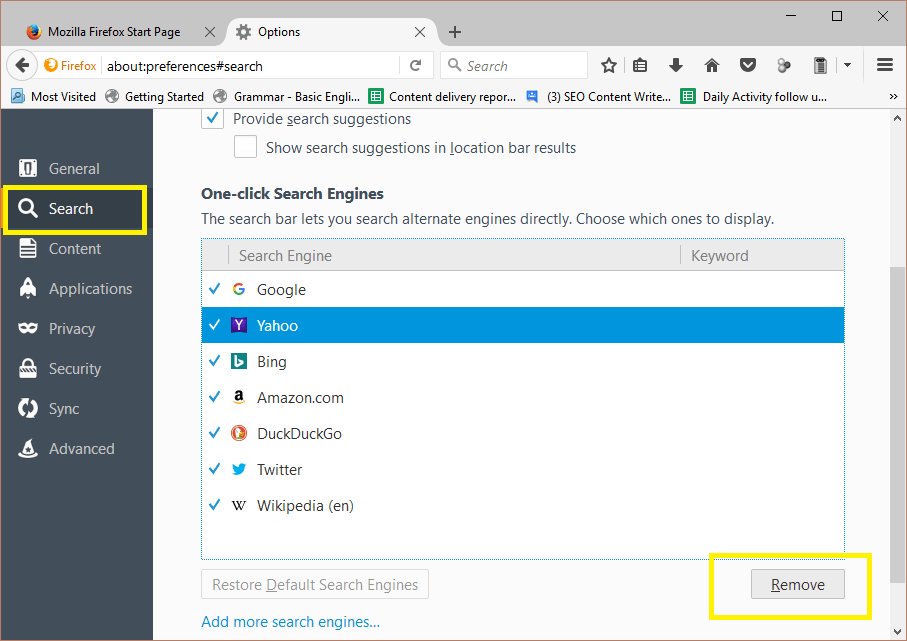
Task: Open Daily Activity follow up bookmark
Action: pos(754,97)
